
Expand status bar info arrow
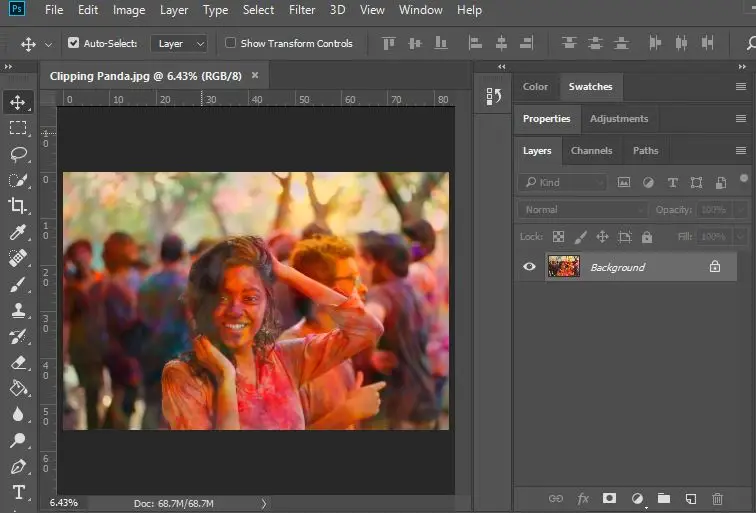[264, 504]
